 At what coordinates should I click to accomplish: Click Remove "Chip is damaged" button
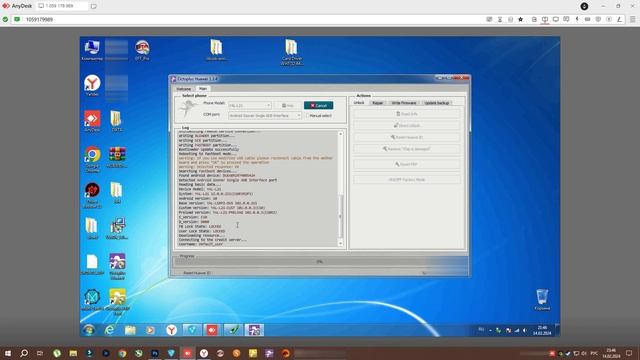tap(407, 149)
